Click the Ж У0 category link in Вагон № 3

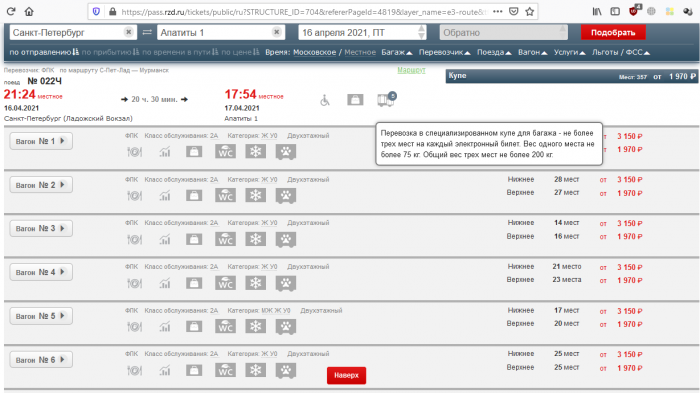point(269,223)
